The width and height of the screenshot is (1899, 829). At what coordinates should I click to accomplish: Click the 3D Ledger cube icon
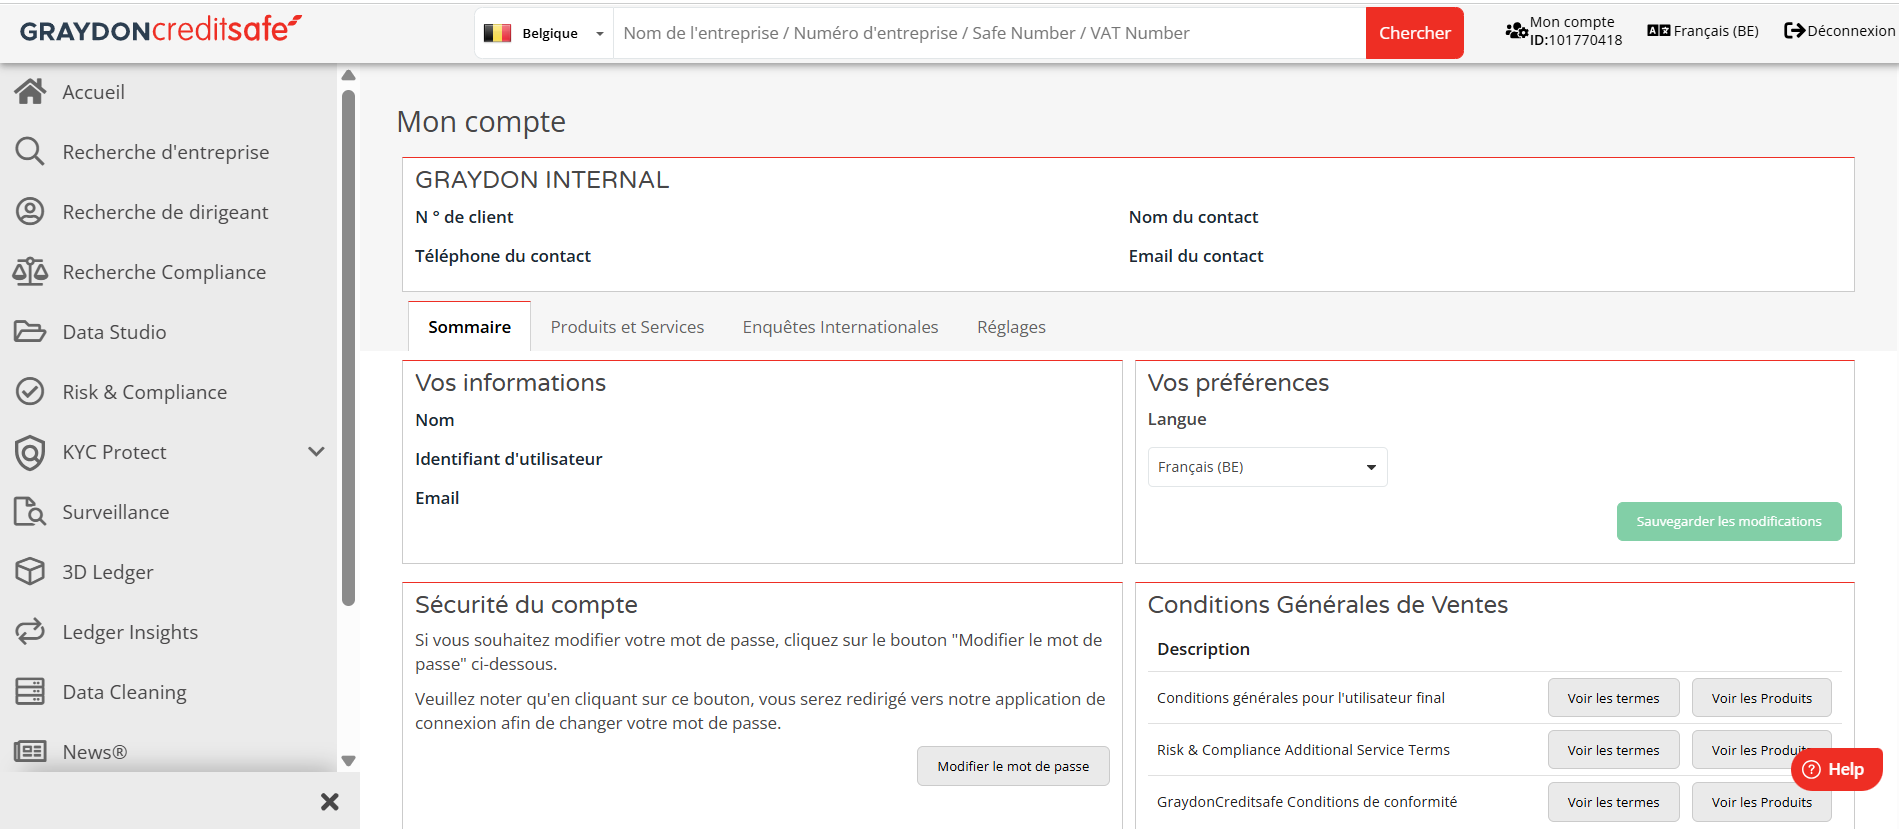[x=30, y=572]
